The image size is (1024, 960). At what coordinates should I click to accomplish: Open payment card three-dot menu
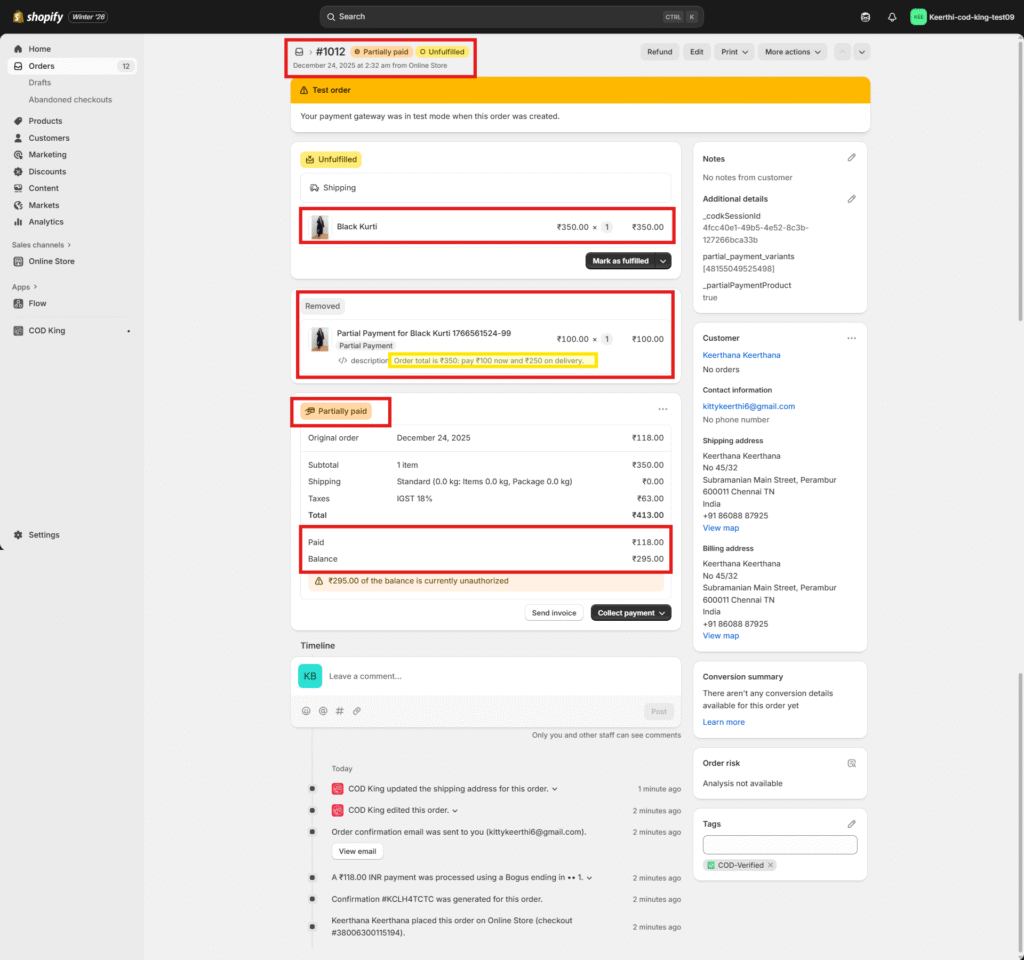point(662,409)
